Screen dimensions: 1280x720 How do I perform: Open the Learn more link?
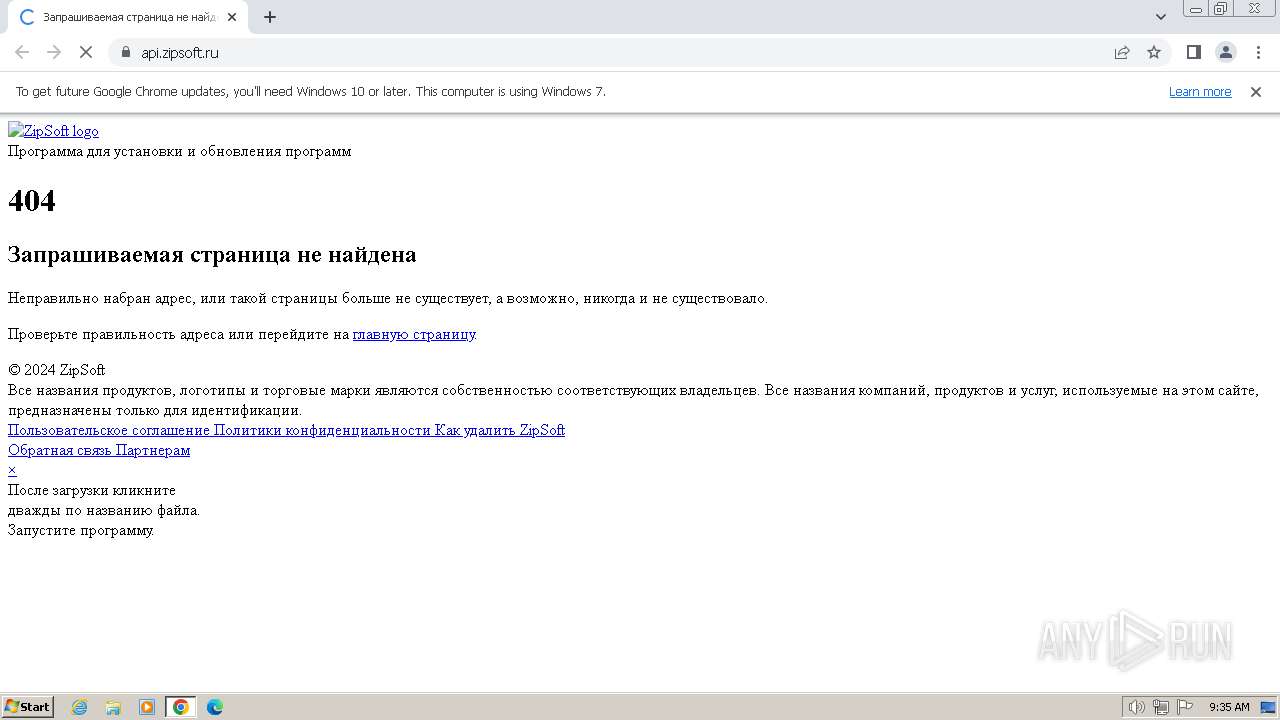pyautogui.click(x=1200, y=91)
